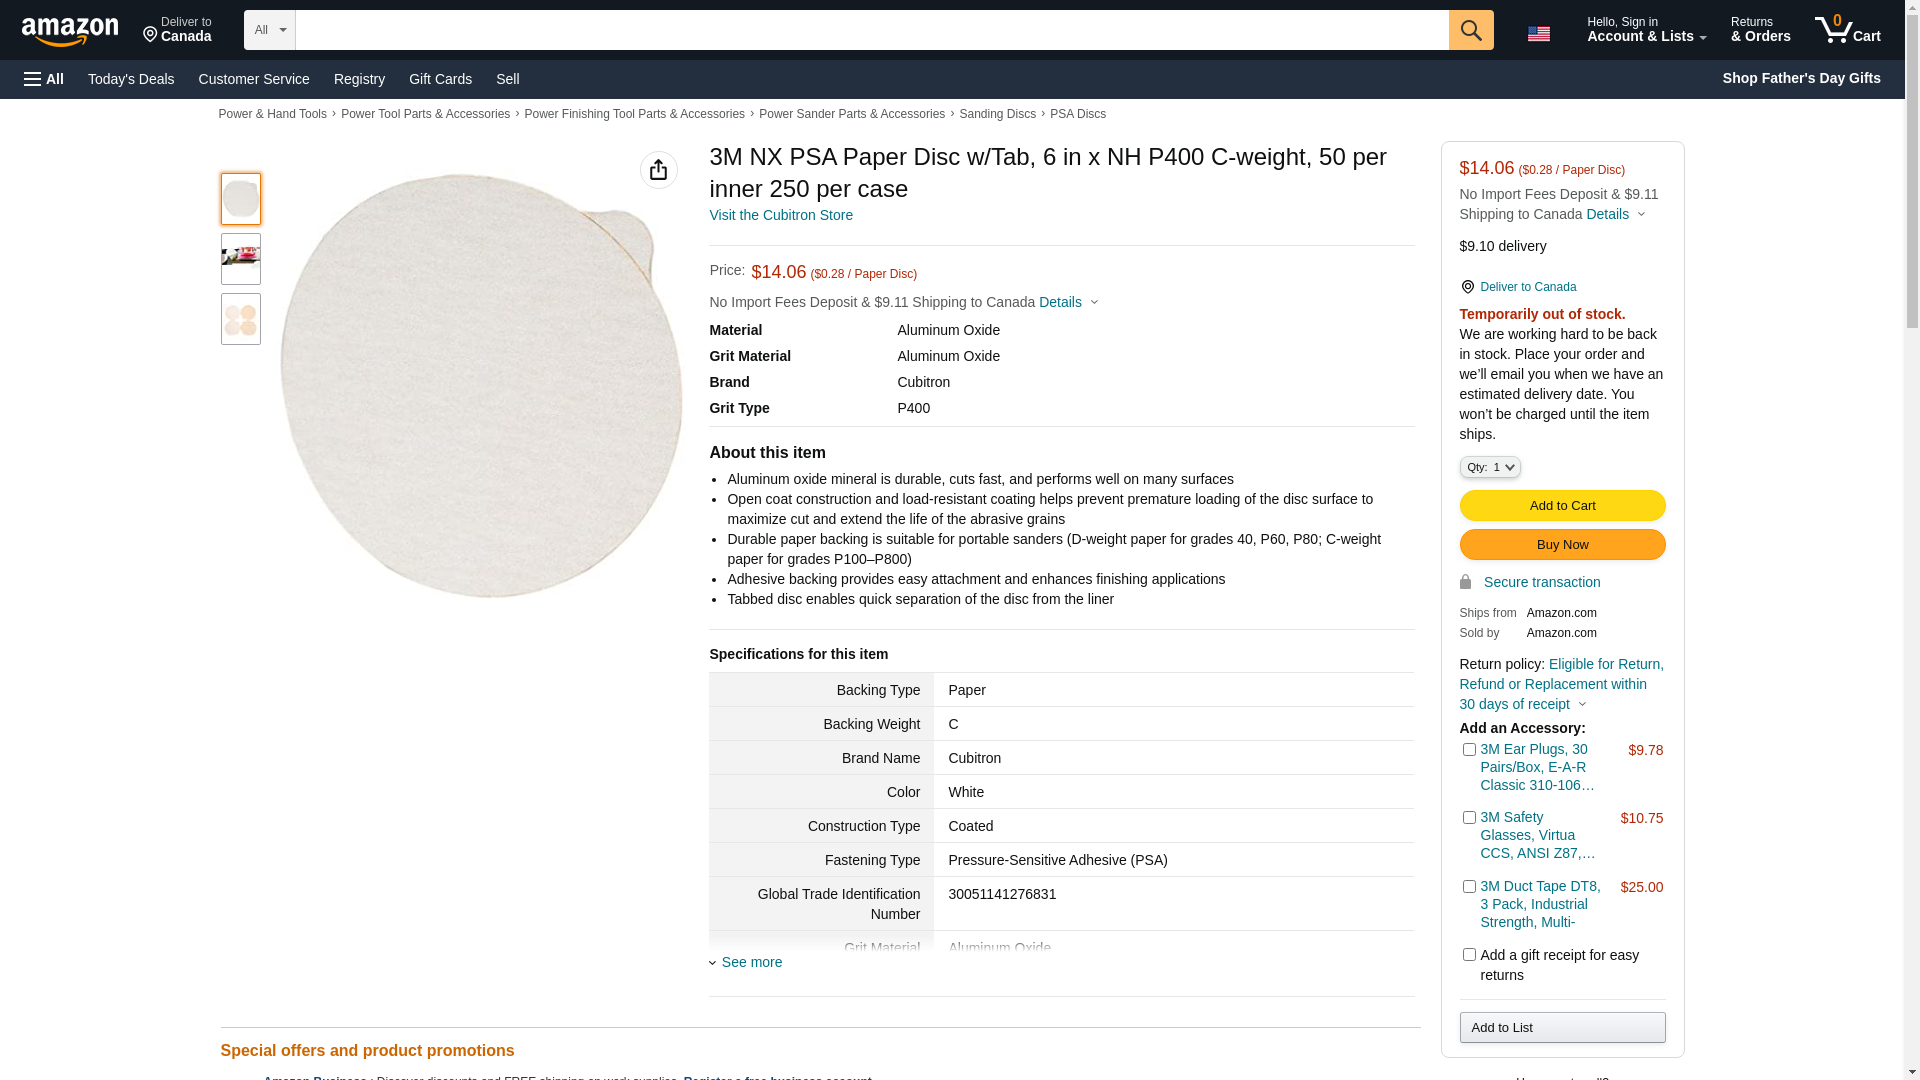
Task: Check the 3M Ear Plugs accessory box
Action: pos(1469,750)
